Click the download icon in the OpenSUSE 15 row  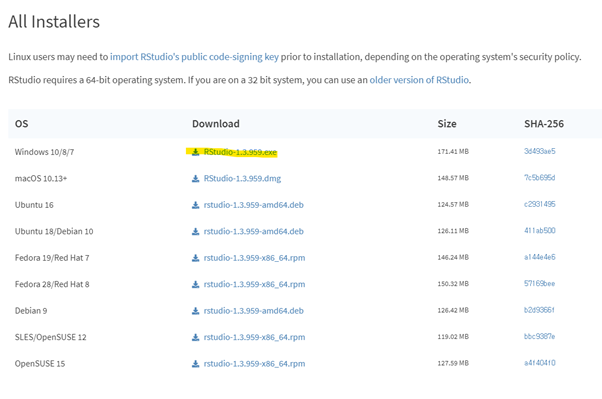(x=195, y=364)
